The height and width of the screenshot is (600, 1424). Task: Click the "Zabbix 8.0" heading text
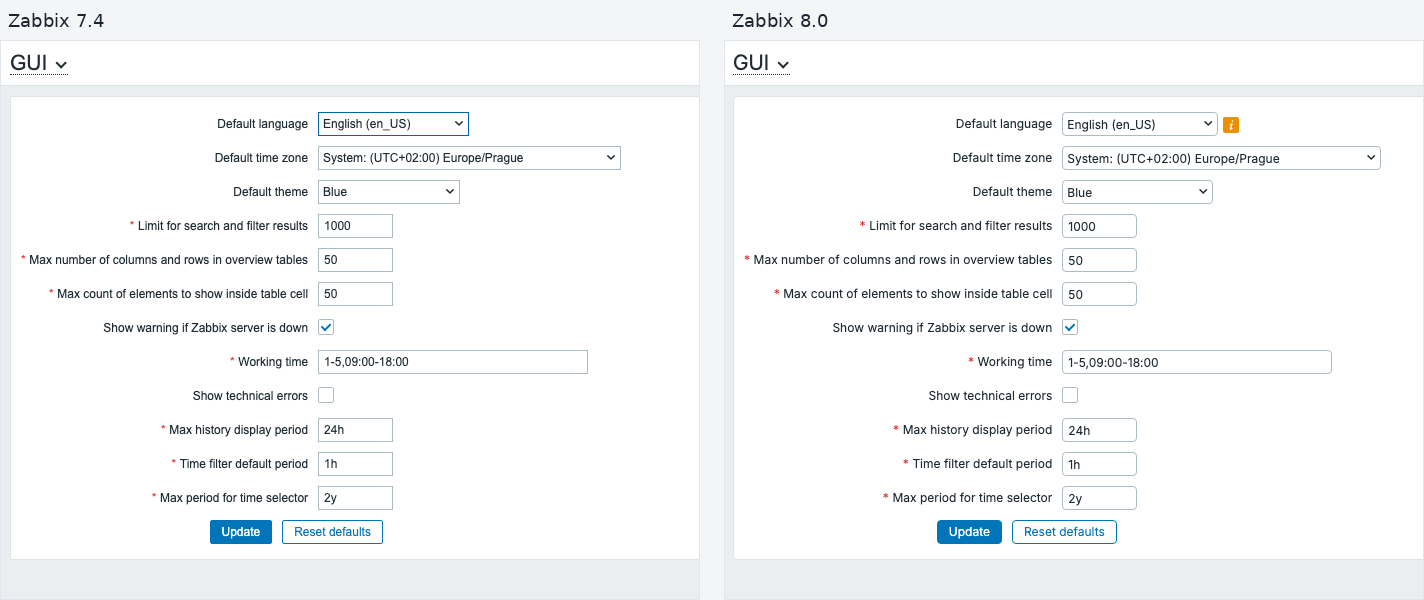[780, 21]
